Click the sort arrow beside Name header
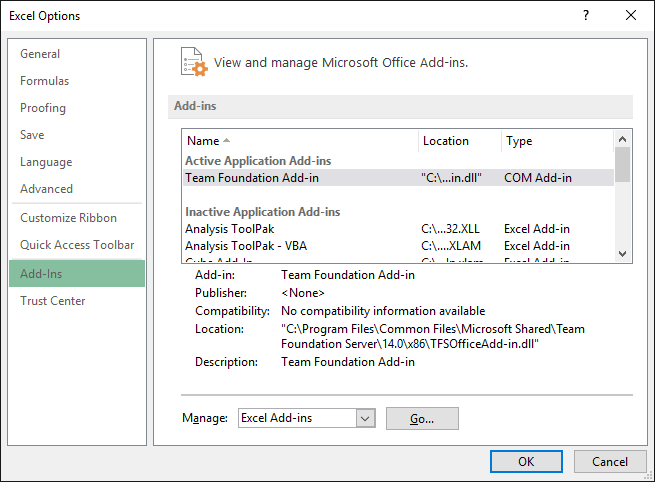The height and width of the screenshot is (482, 655). tap(226, 141)
